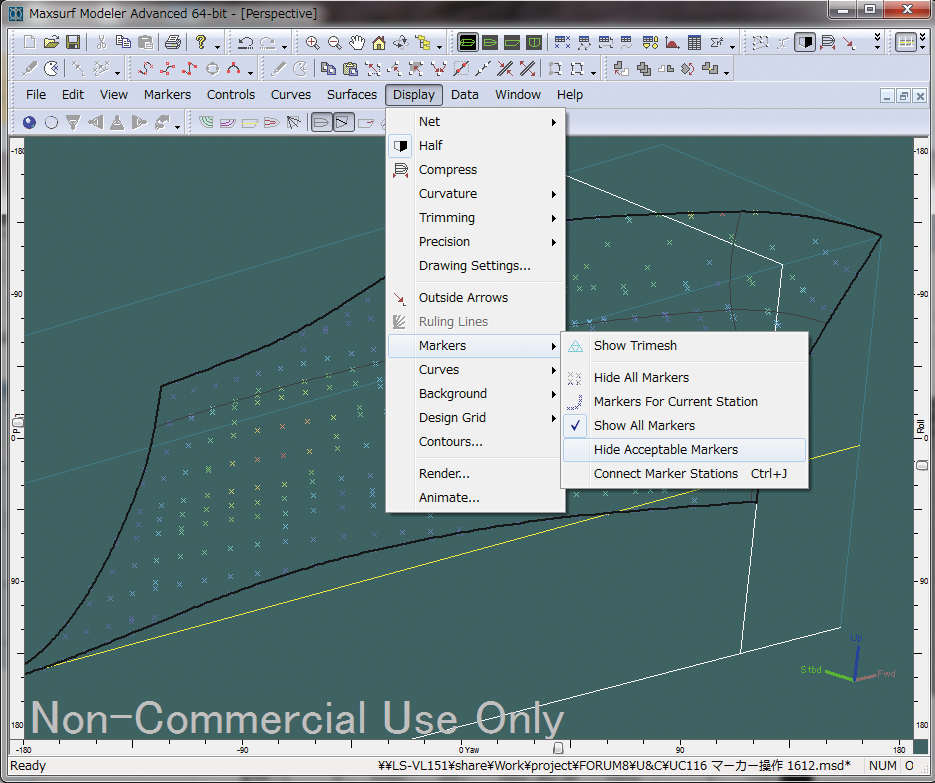Zoom in with magnifier plus
935x783 pixels.
[x=311, y=42]
